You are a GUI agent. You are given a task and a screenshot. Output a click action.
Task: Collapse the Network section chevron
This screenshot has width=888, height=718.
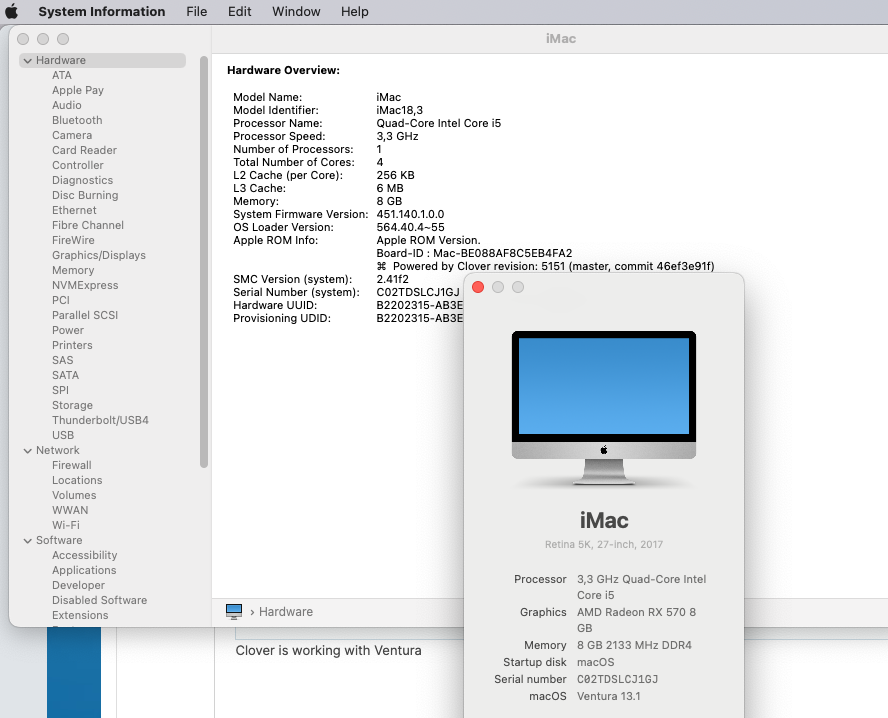tap(27, 451)
